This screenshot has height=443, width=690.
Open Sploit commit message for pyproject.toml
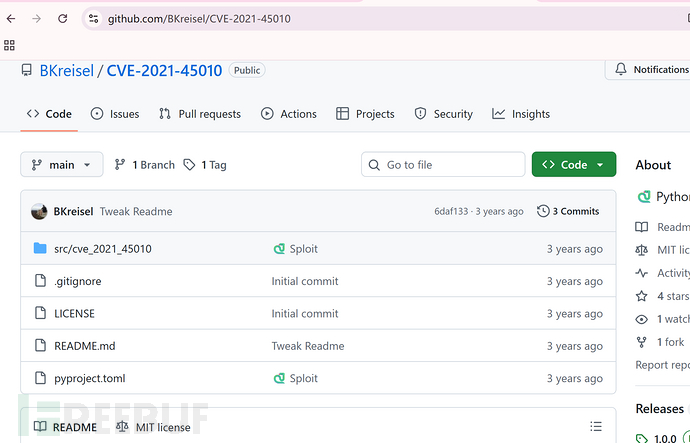(x=303, y=378)
